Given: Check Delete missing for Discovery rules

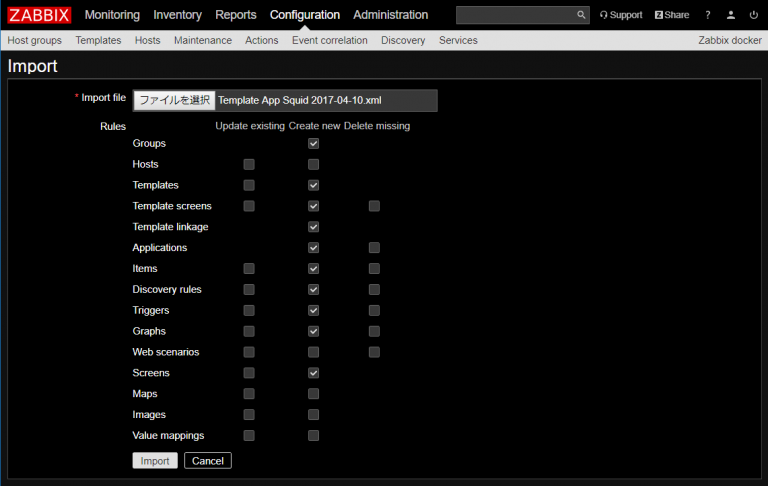Looking at the screenshot, I should click(374, 290).
